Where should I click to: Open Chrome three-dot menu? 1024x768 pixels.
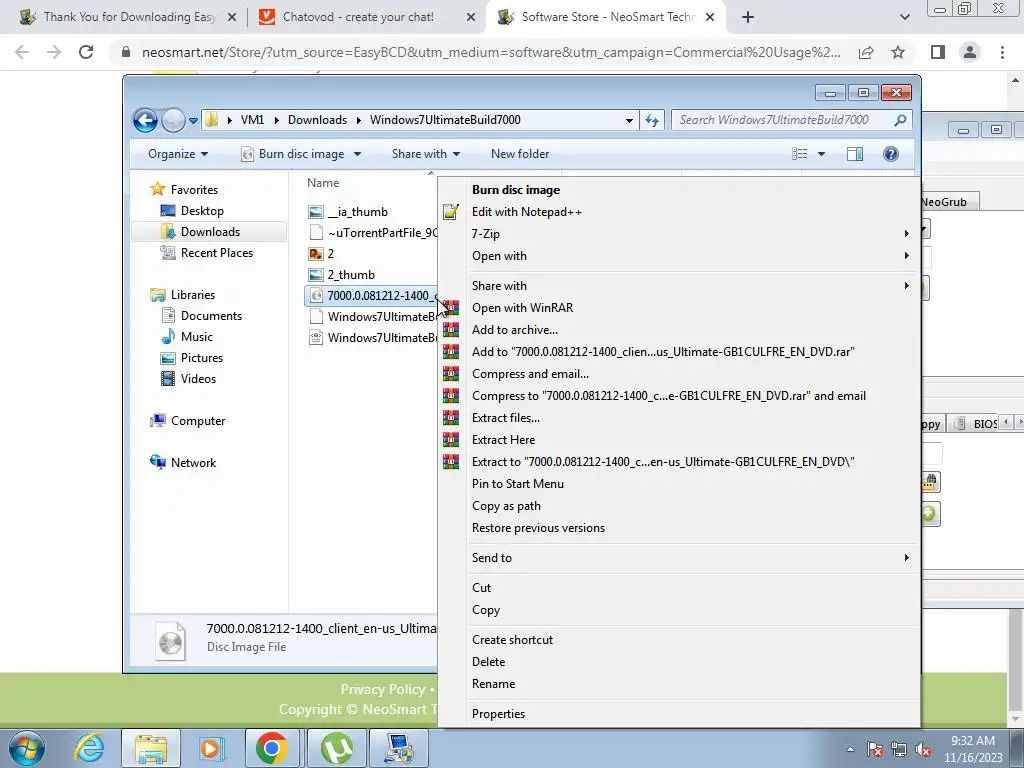pos(1002,52)
